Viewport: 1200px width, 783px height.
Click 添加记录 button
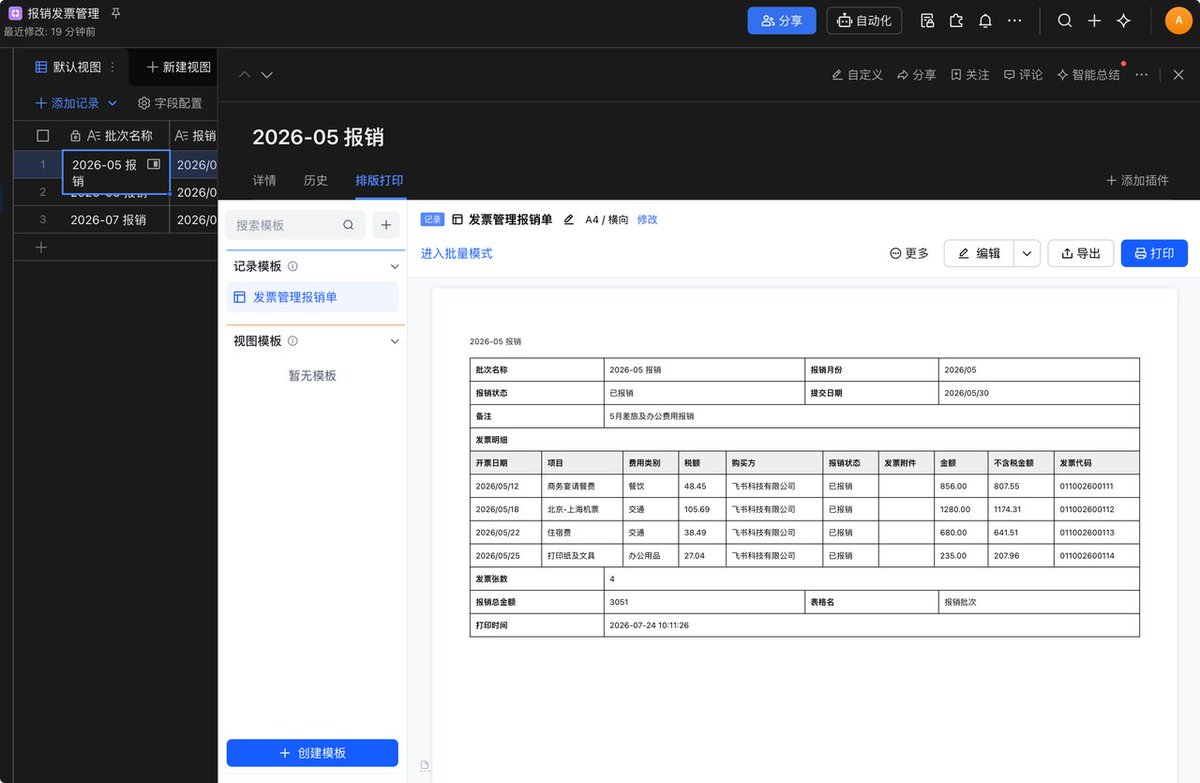pyautogui.click(x=67, y=103)
